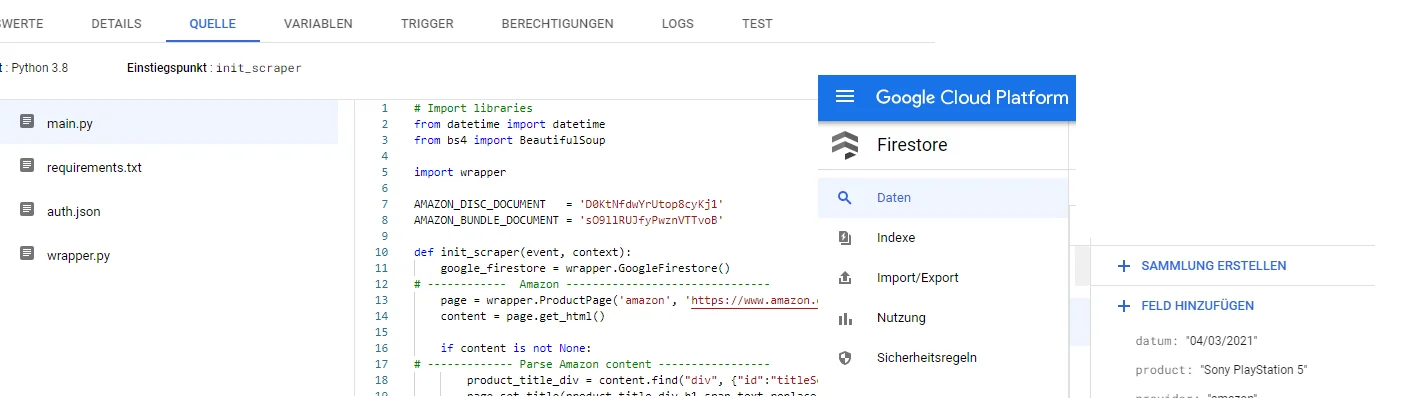Click the Indexe sidebar icon

pos(845,238)
